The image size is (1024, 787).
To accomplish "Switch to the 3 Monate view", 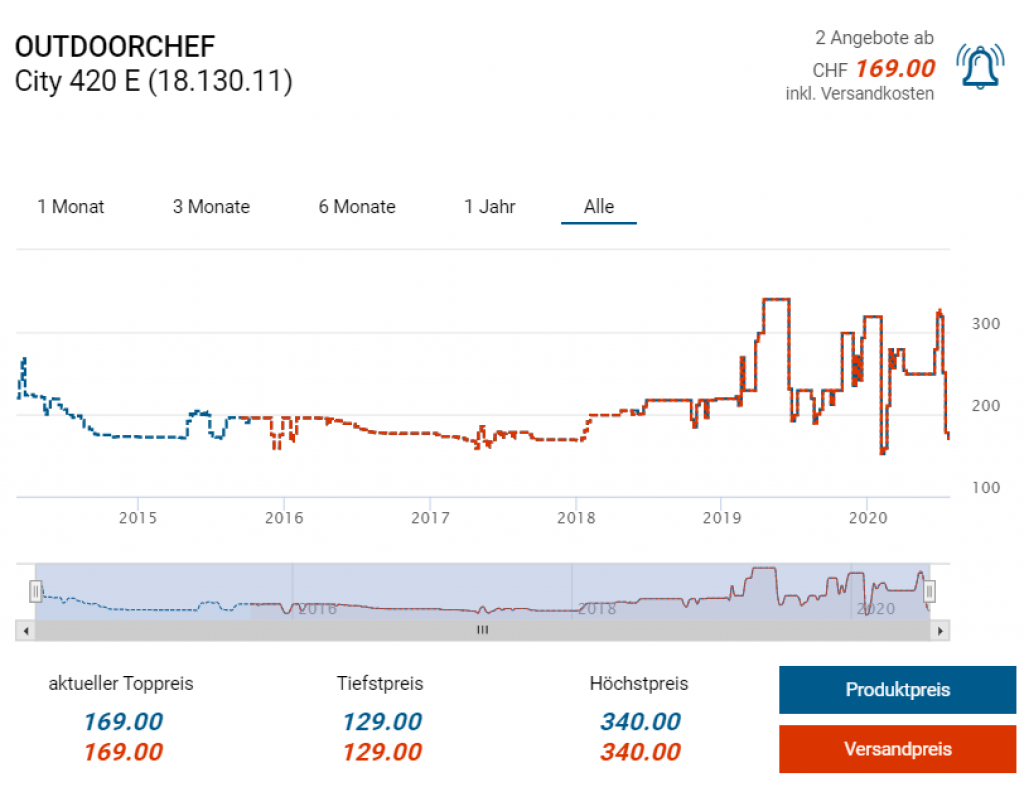I will (x=211, y=207).
